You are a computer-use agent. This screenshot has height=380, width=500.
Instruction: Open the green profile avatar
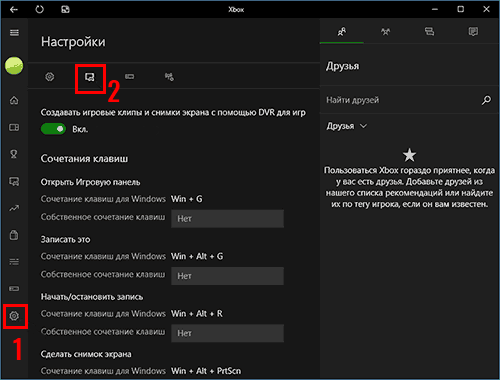[x=14, y=65]
